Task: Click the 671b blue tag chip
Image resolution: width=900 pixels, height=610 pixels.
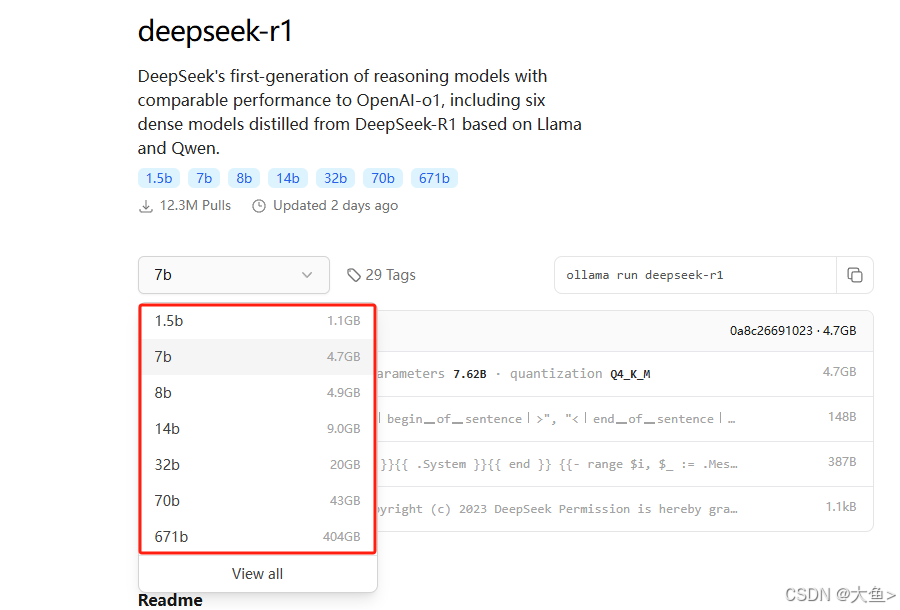Action: [x=434, y=178]
